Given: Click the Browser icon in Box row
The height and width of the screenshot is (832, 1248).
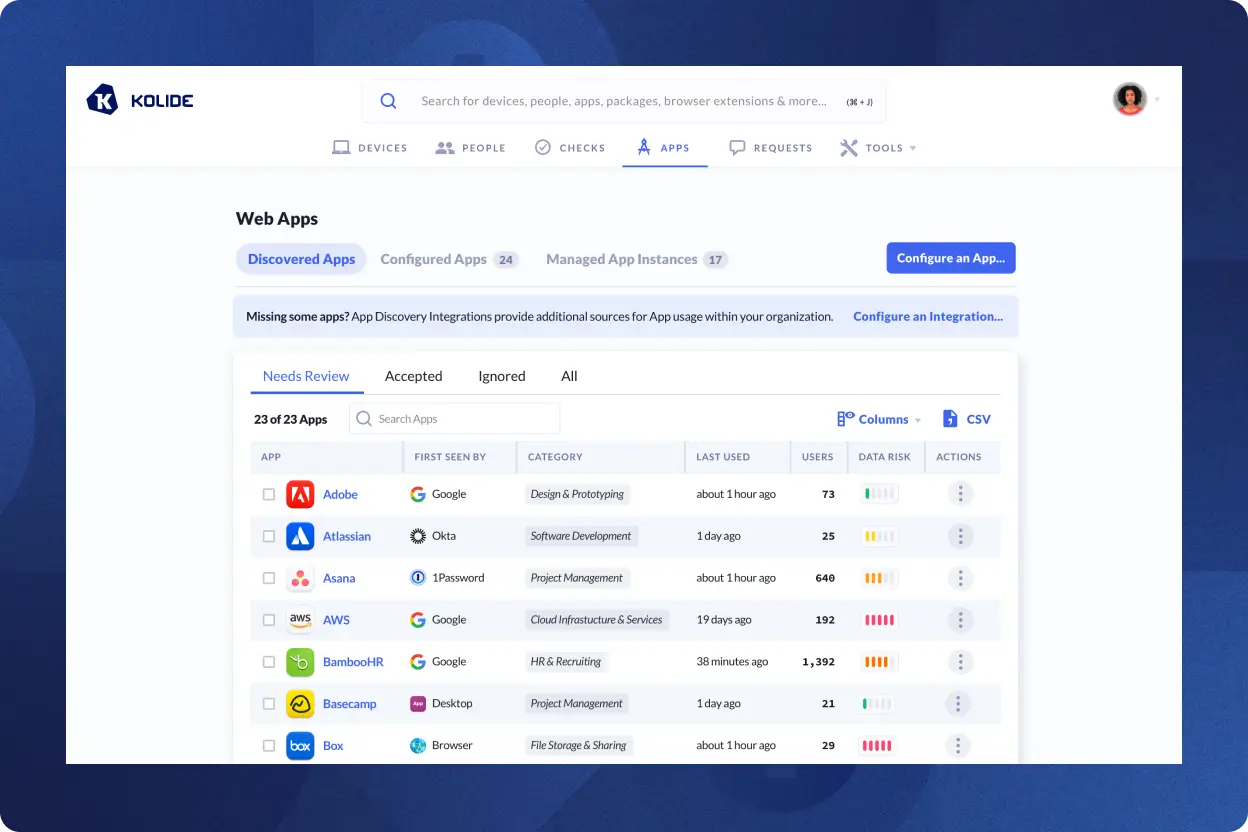Looking at the screenshot, I should (x=418, y=746).
